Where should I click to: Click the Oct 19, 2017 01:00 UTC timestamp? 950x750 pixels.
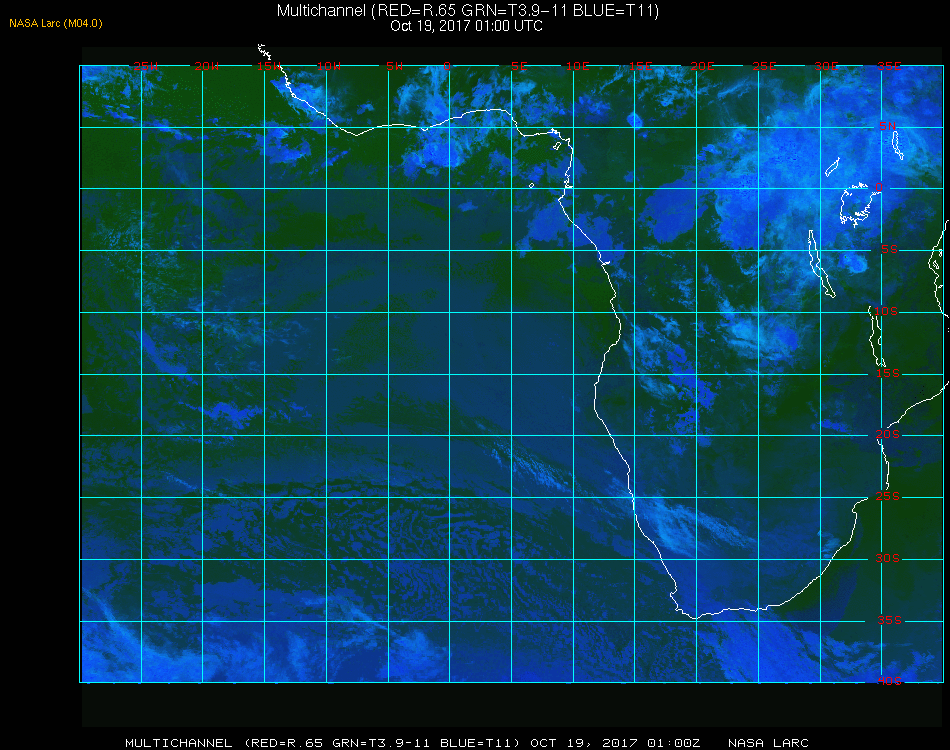466,26
